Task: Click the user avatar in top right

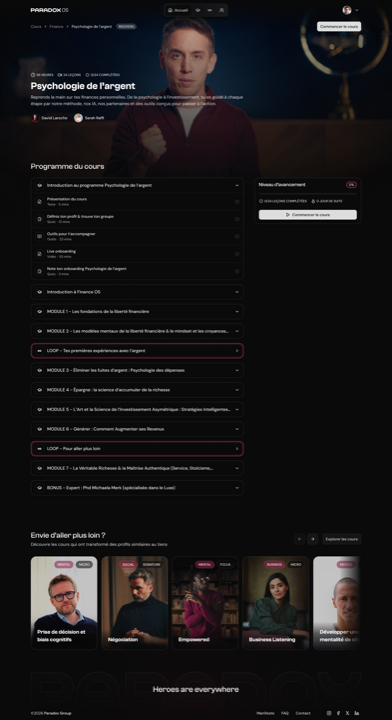Action: point(347,10)
